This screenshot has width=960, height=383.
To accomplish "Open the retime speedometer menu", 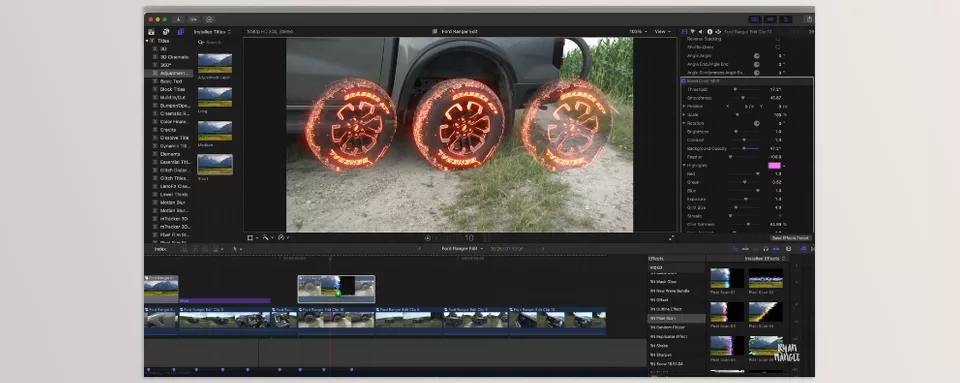I will (x=283, y=237).
